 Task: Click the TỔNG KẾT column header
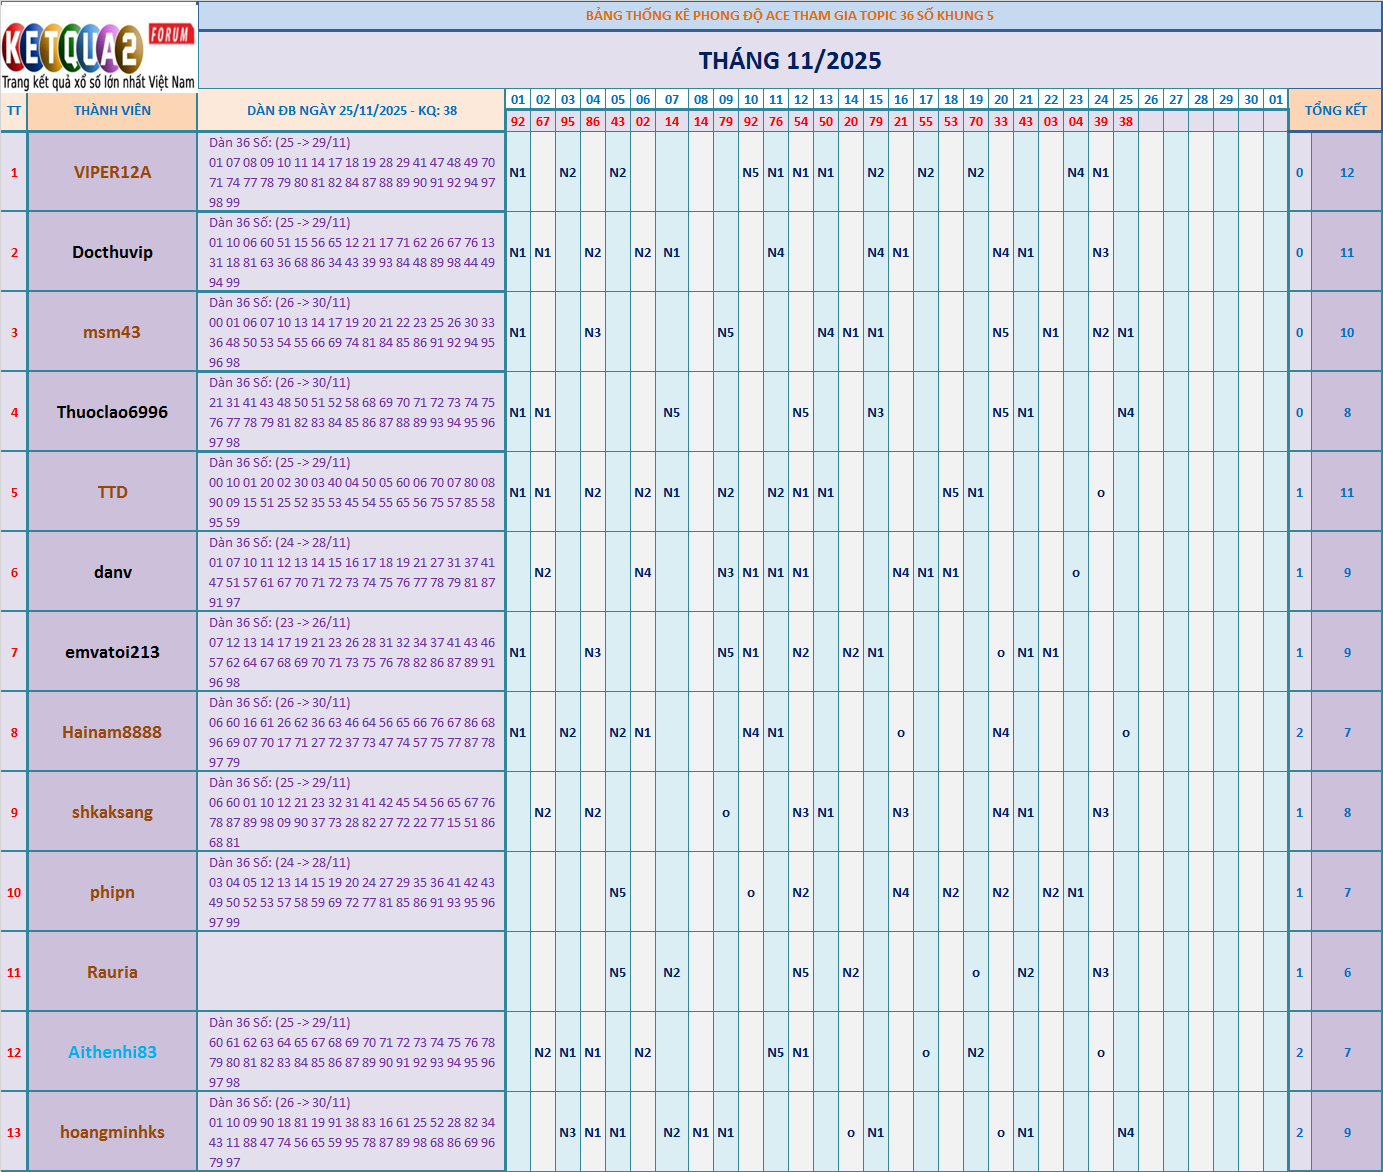(1335, 111)
